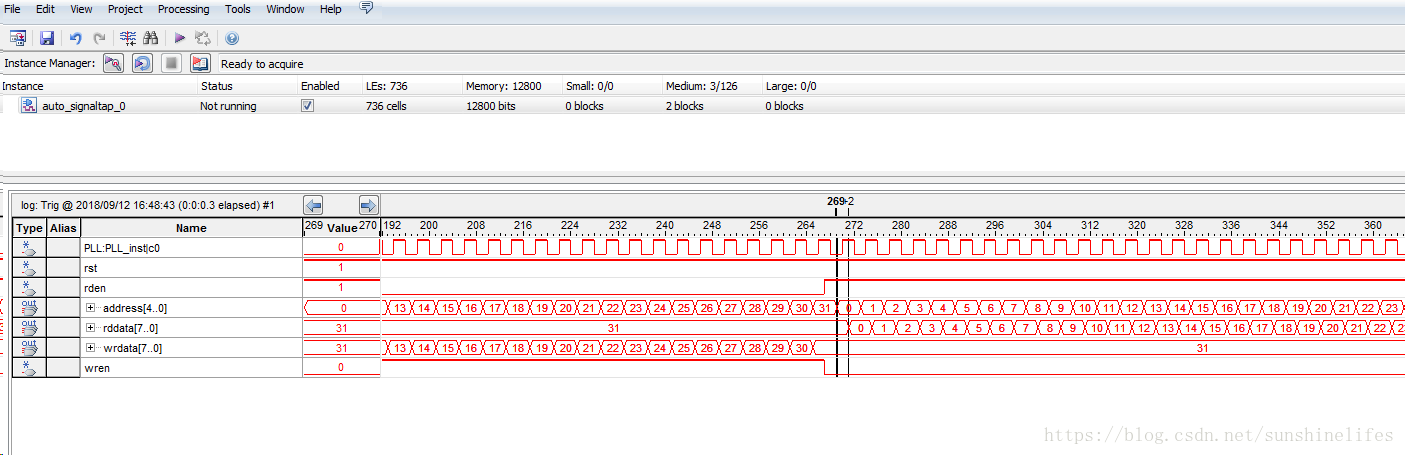Redo the last action
1405x455 pixels.
(x=99, y=38)
